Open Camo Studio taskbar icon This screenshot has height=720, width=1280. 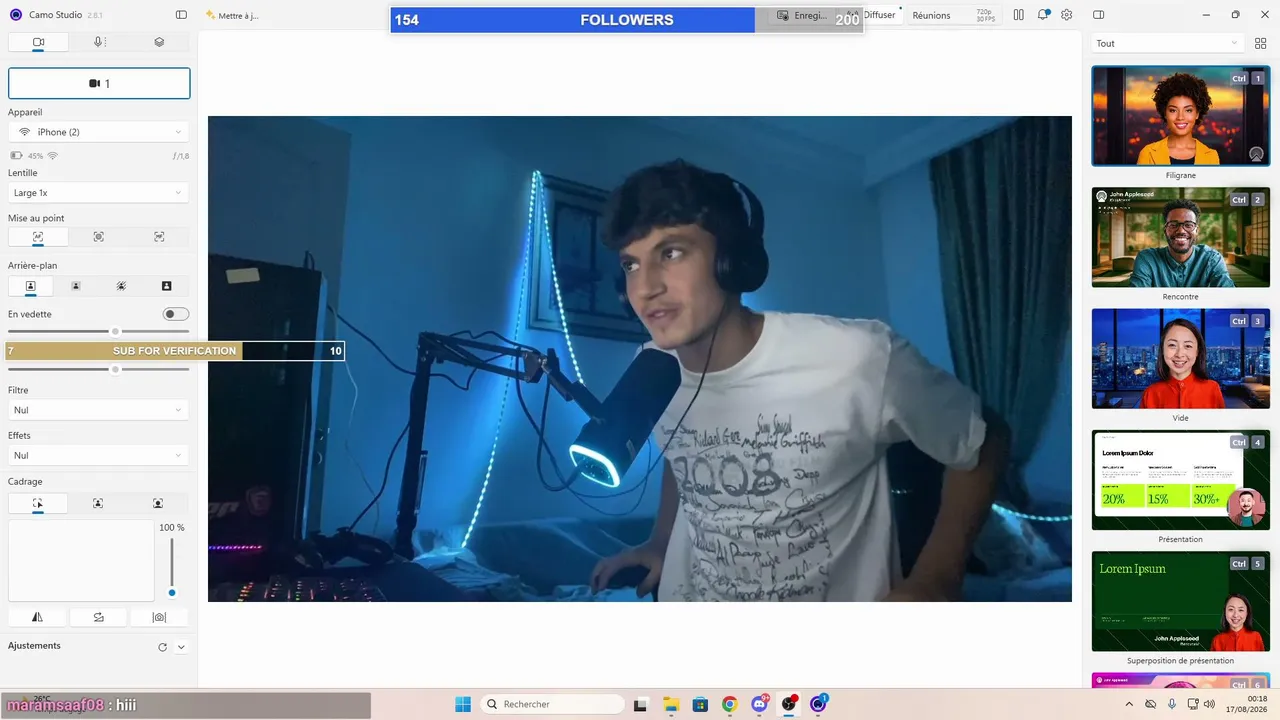click(x=819, y=704)
